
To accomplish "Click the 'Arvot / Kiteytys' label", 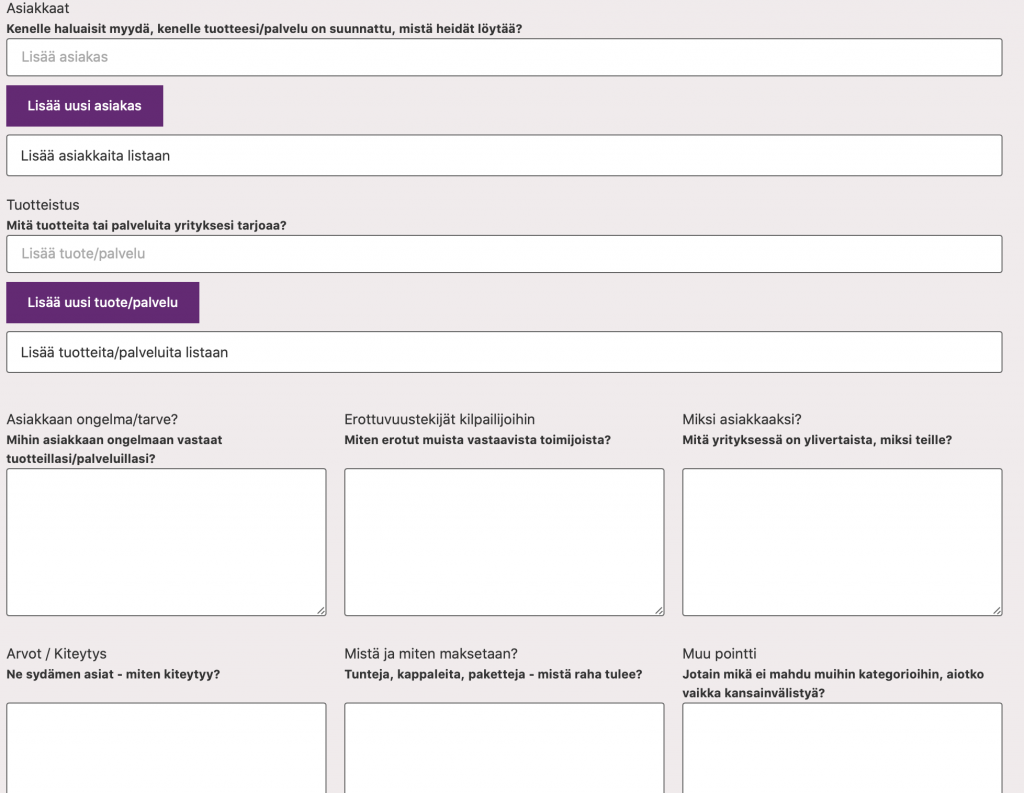I will pyautogui.click(x=56, y=654).
